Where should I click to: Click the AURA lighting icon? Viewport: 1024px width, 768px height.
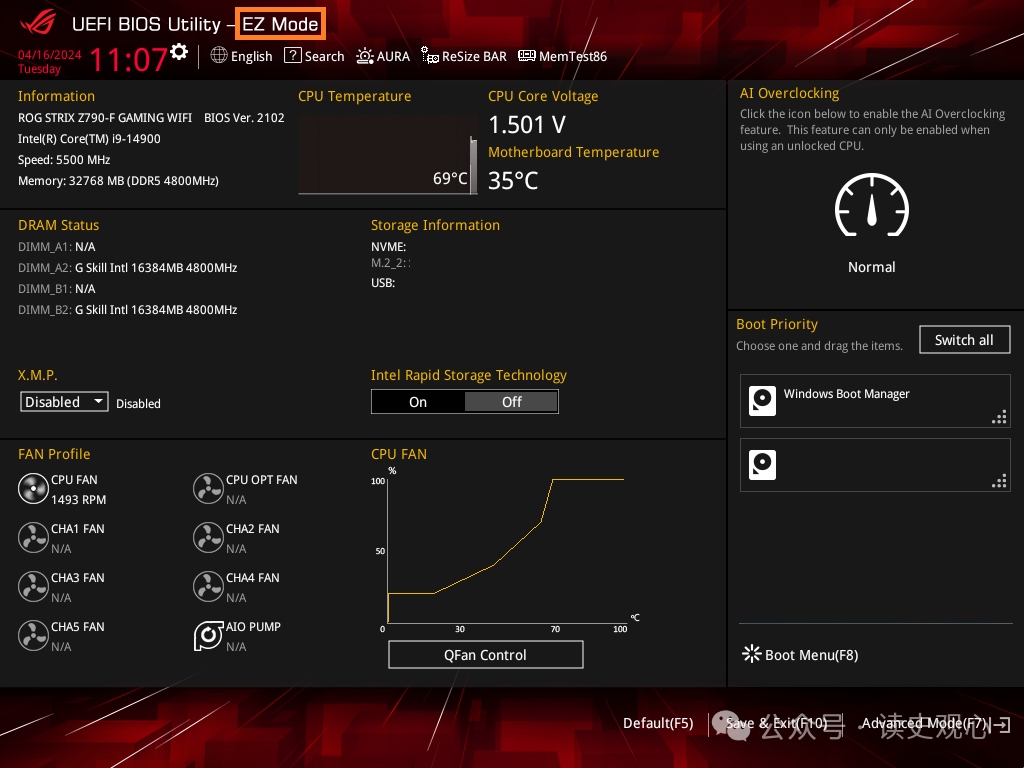pos(364,56)
